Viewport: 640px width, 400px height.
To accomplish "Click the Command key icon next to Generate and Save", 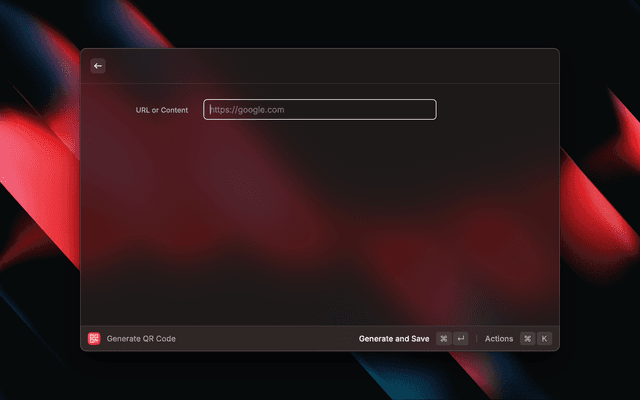I will click(443, 339).
